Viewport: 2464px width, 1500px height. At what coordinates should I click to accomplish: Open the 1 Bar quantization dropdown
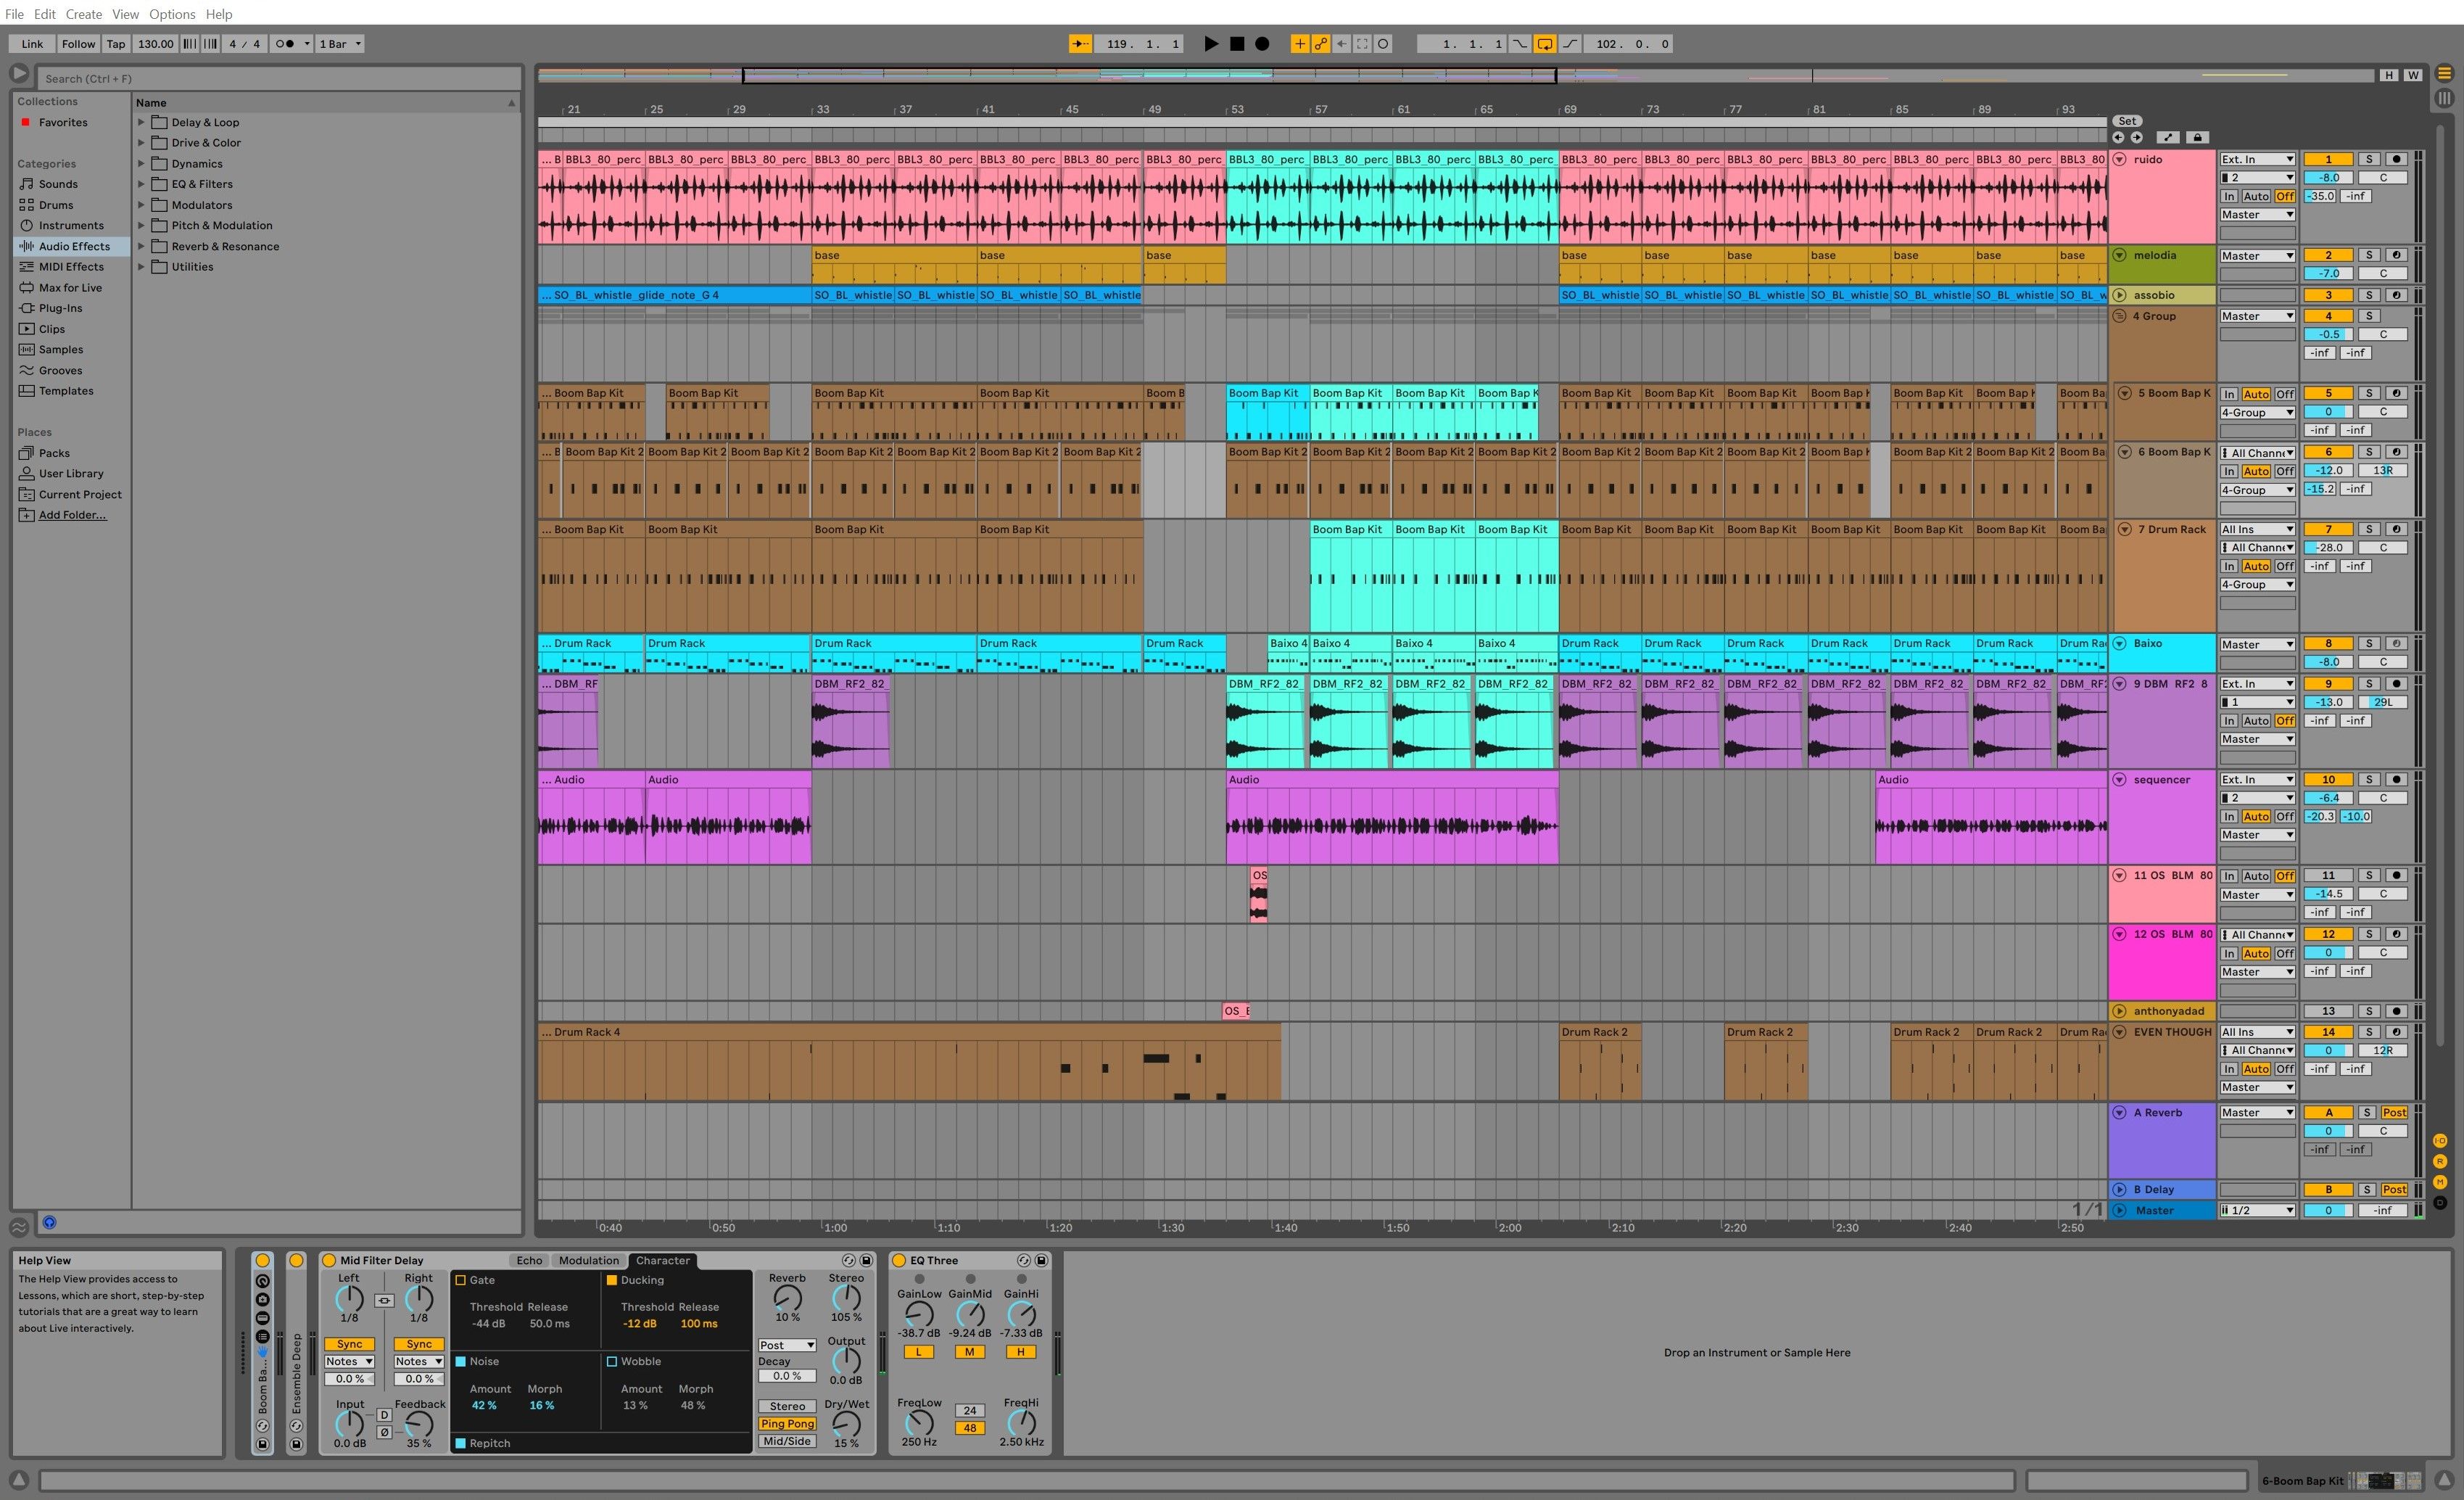coord(340,44)
